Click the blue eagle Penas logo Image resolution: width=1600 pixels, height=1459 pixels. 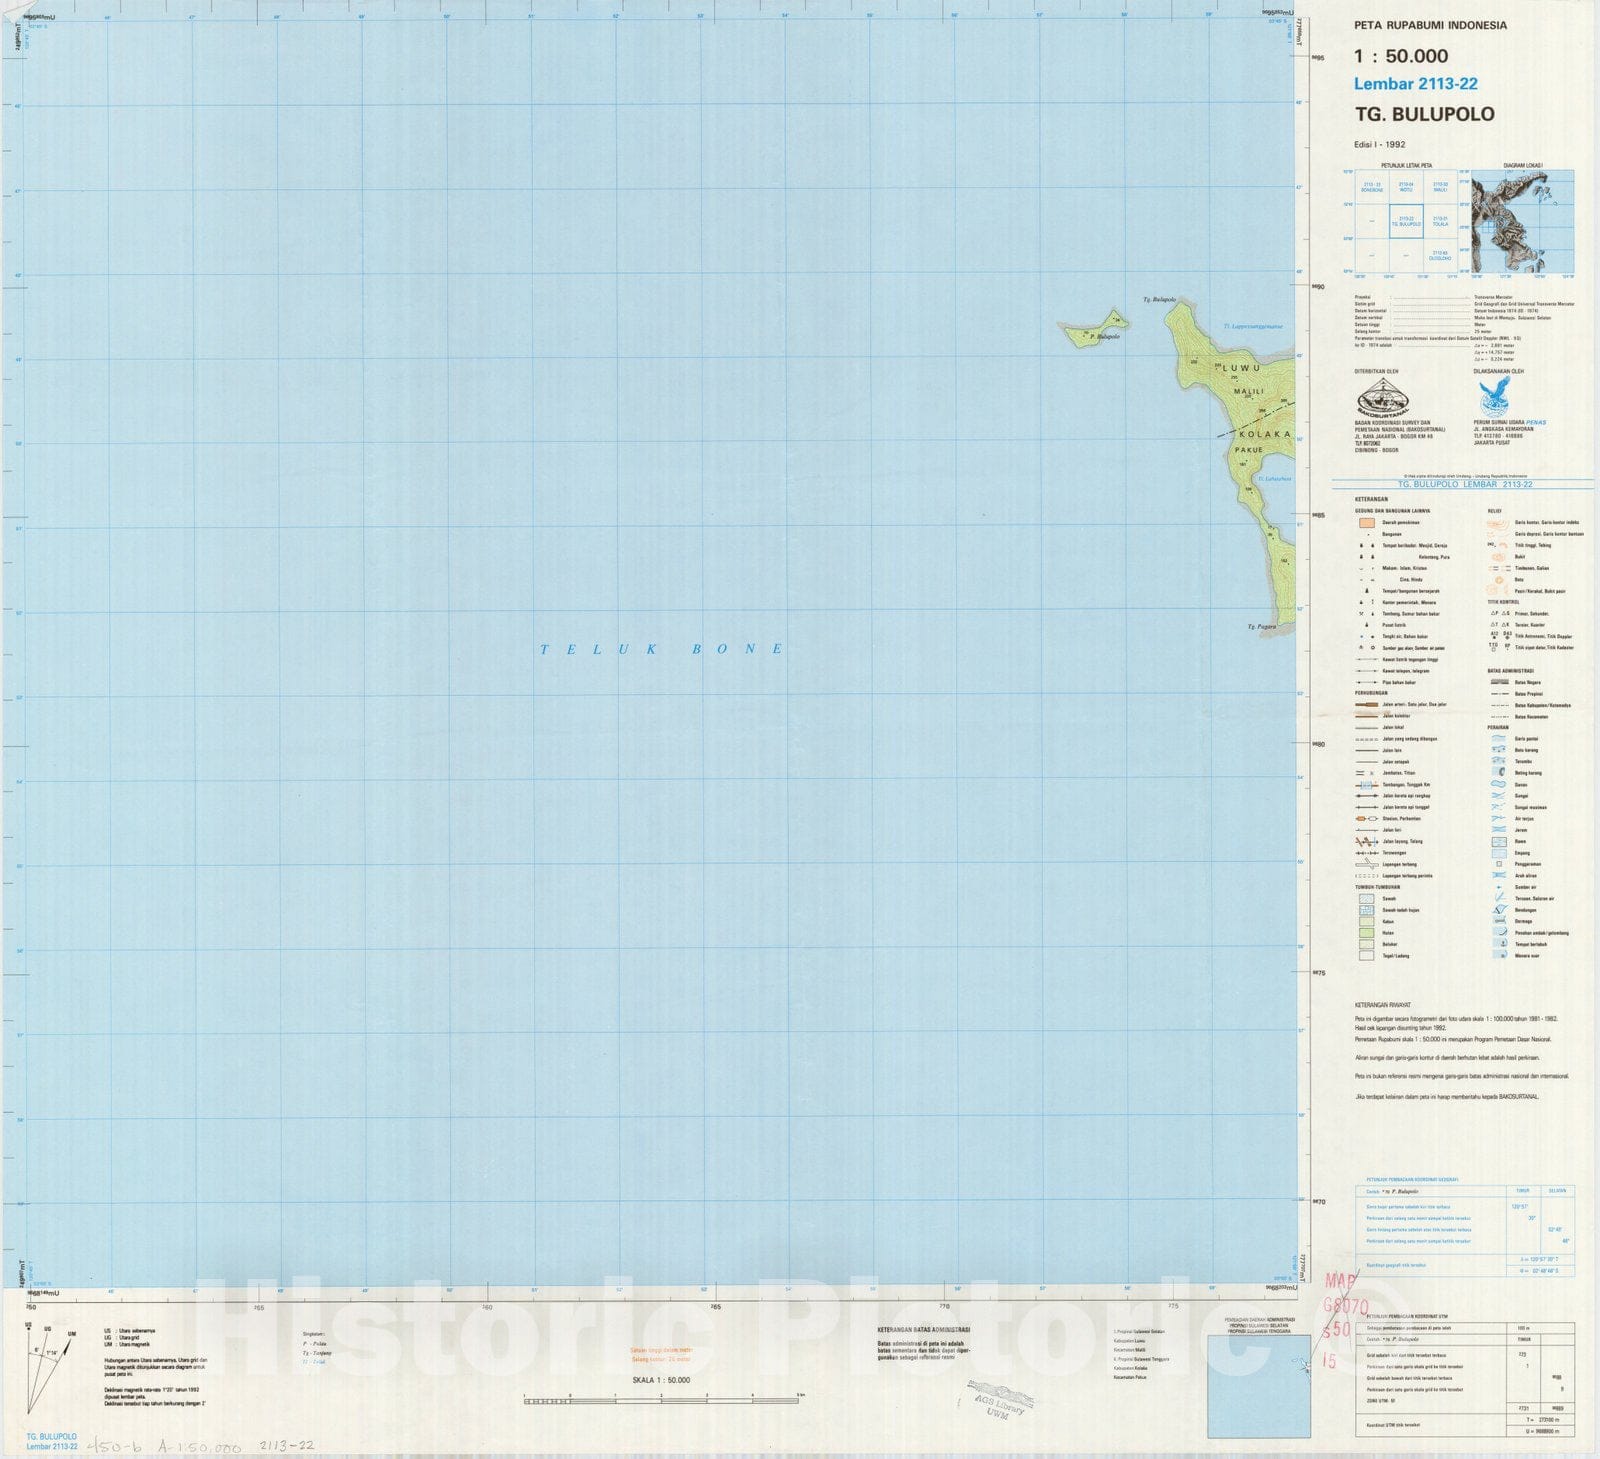coord(1494,397)
